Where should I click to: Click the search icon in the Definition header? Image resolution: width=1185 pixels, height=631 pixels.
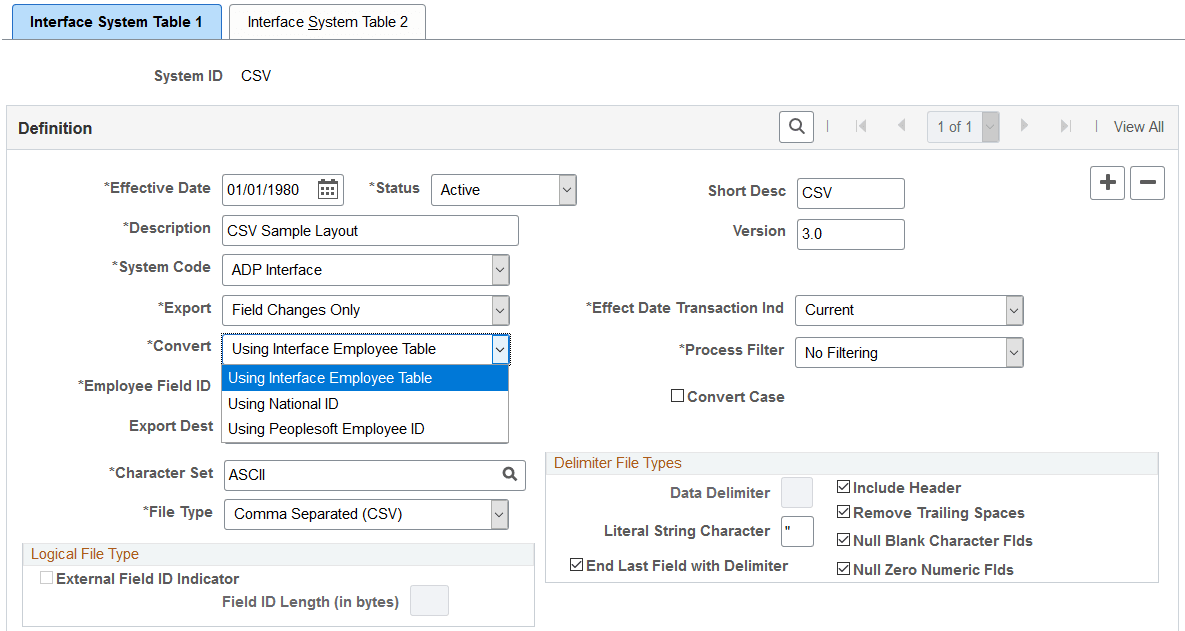click(796, 127)
